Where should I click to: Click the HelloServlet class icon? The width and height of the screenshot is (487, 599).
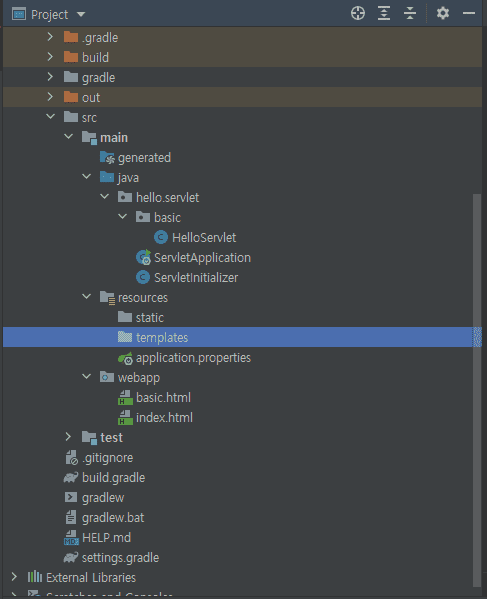(x=161, y=237)
